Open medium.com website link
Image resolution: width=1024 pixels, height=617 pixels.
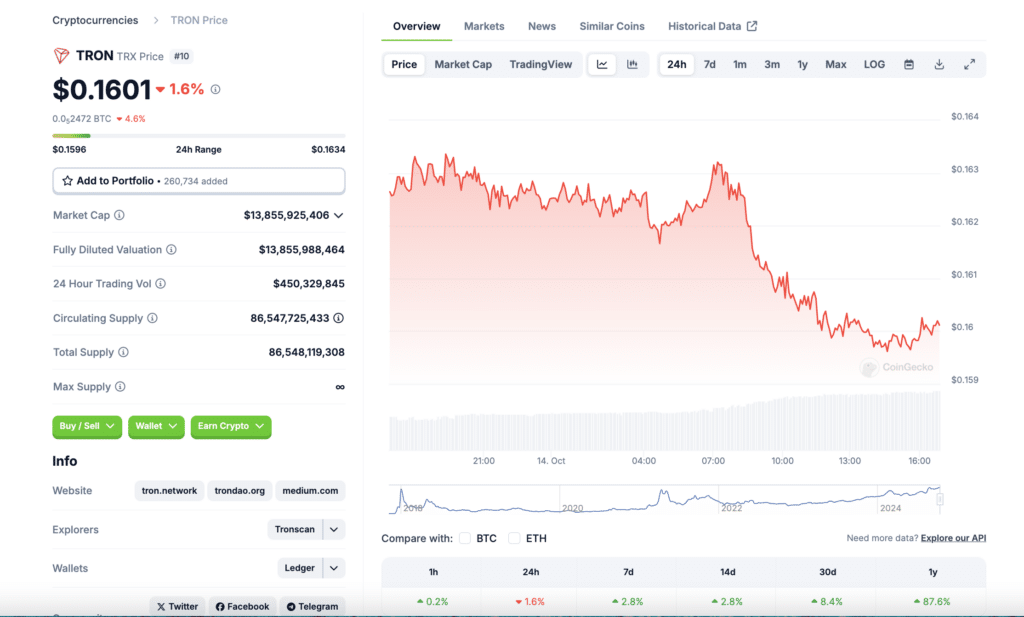[x=310, y=490]
